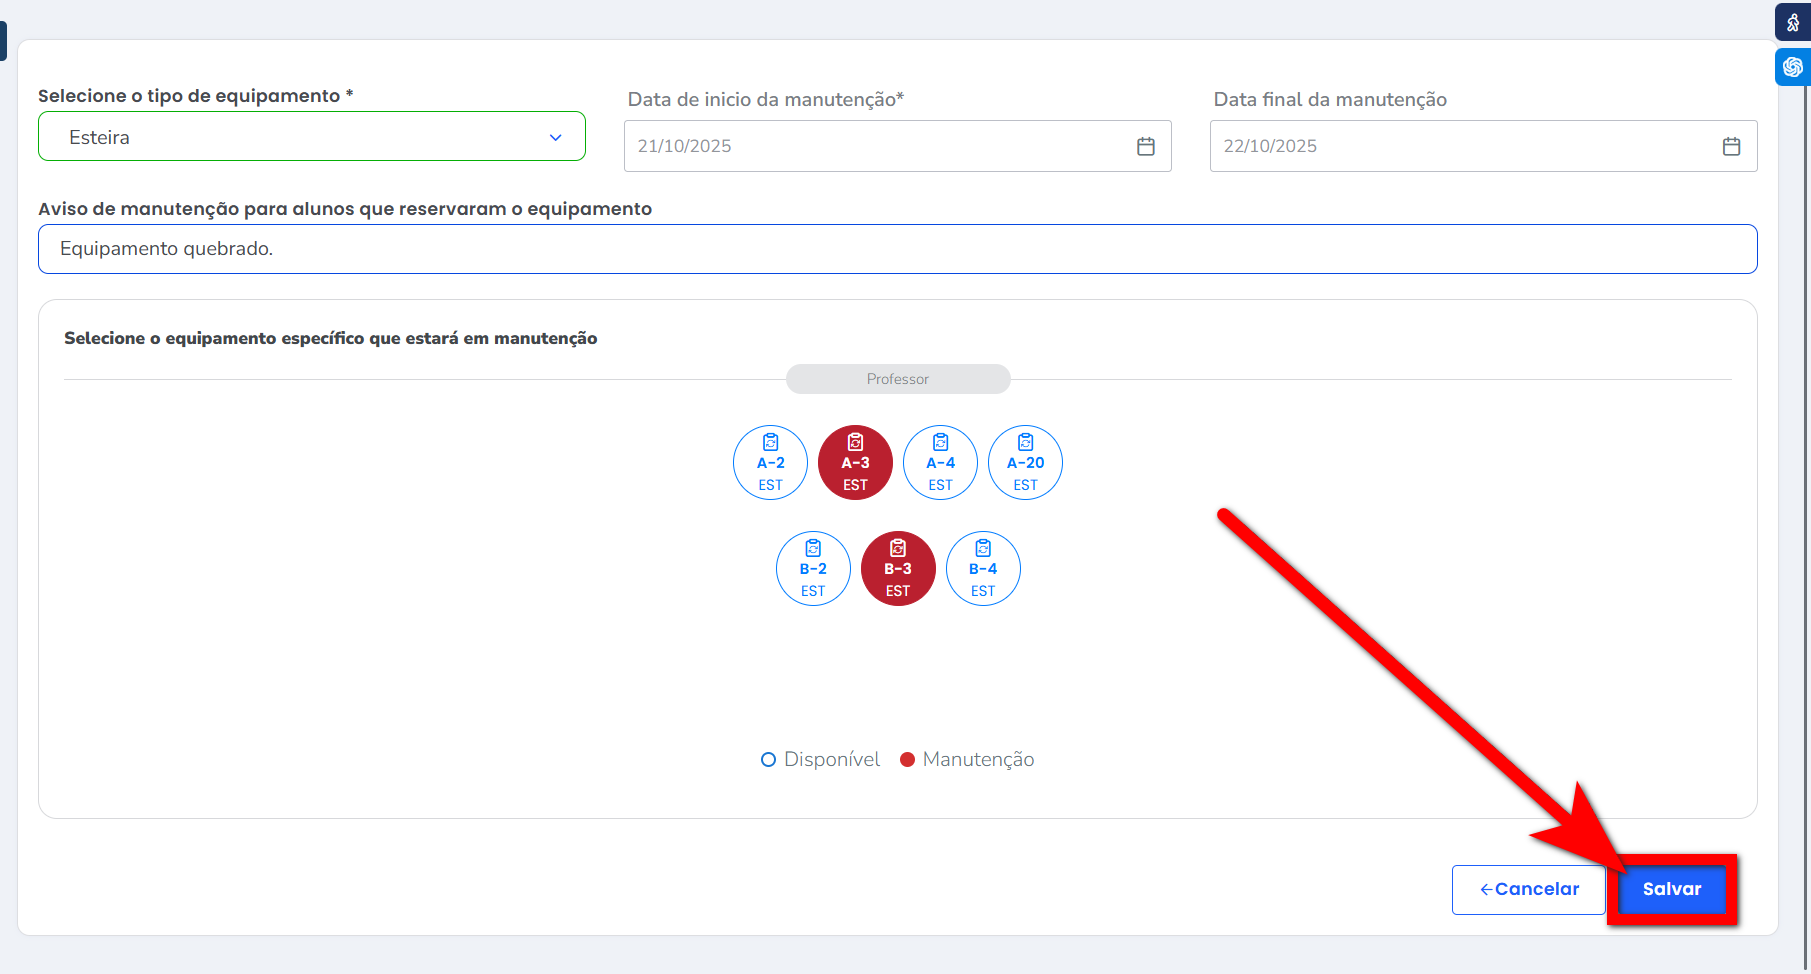Viewport: 1811px width, 974px height.
Task: Edit the maintenance notice text field
Action: tap(897, 249)
